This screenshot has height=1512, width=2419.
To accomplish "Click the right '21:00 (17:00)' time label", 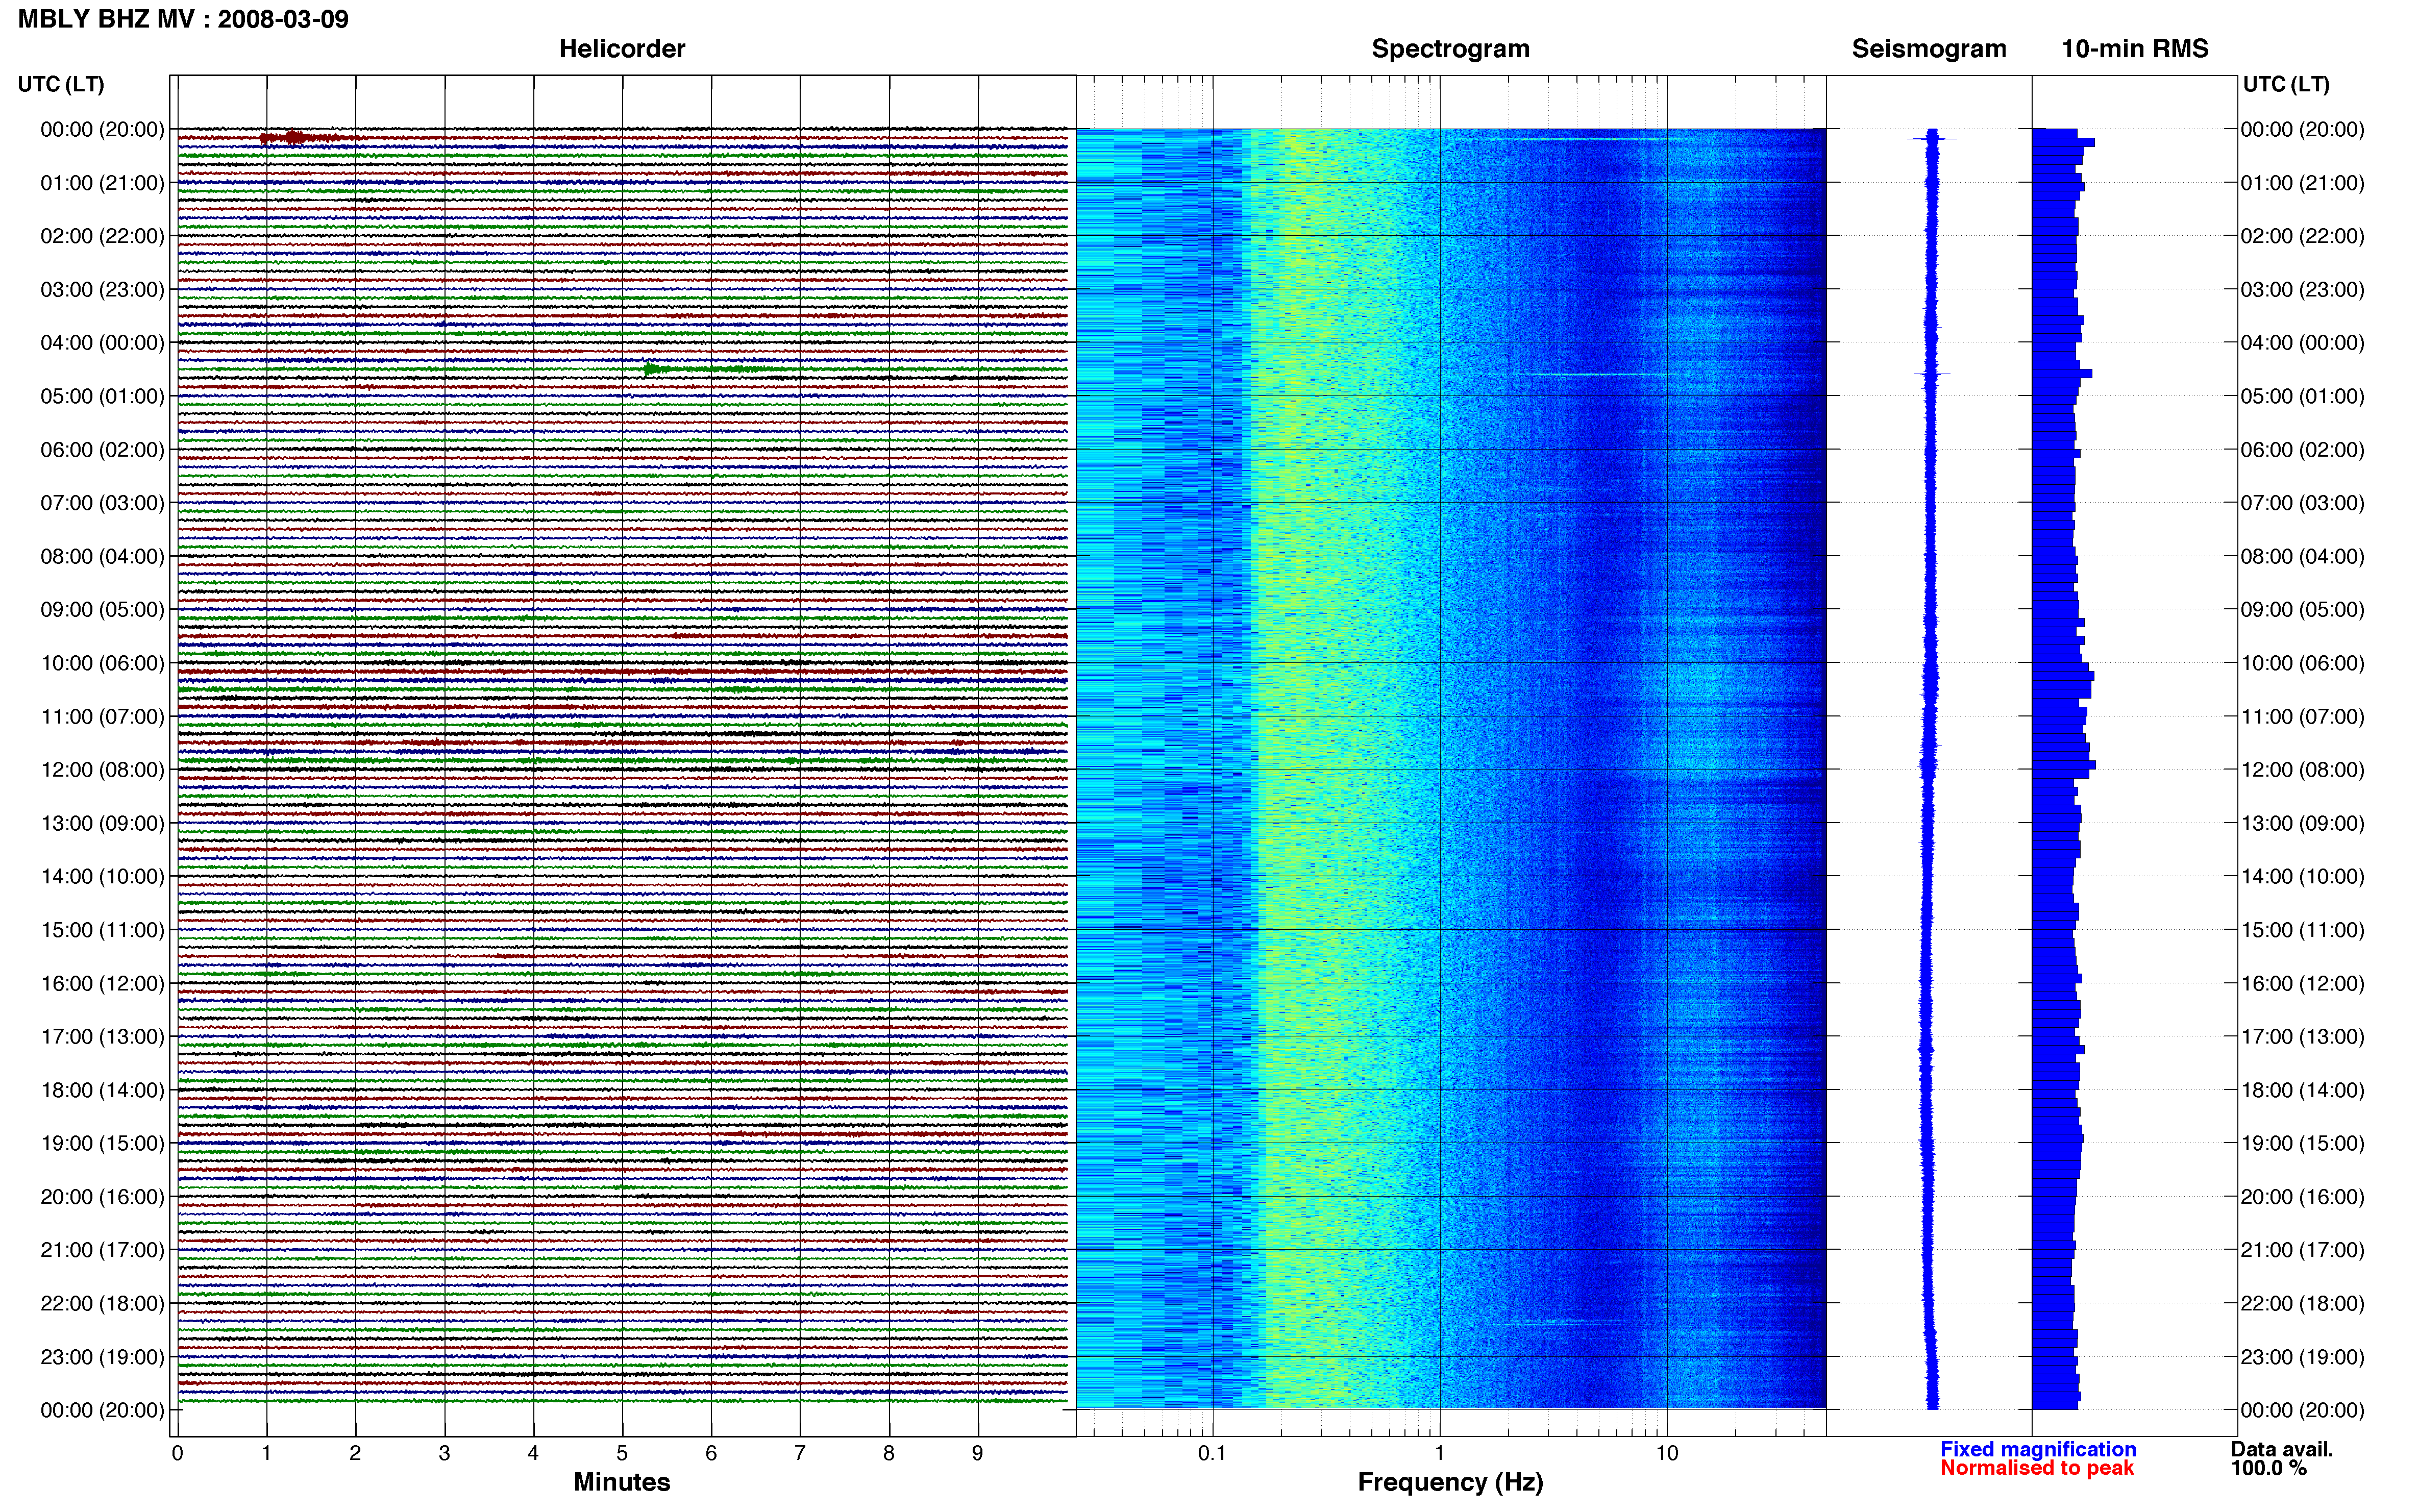I will (2302, 1250).
